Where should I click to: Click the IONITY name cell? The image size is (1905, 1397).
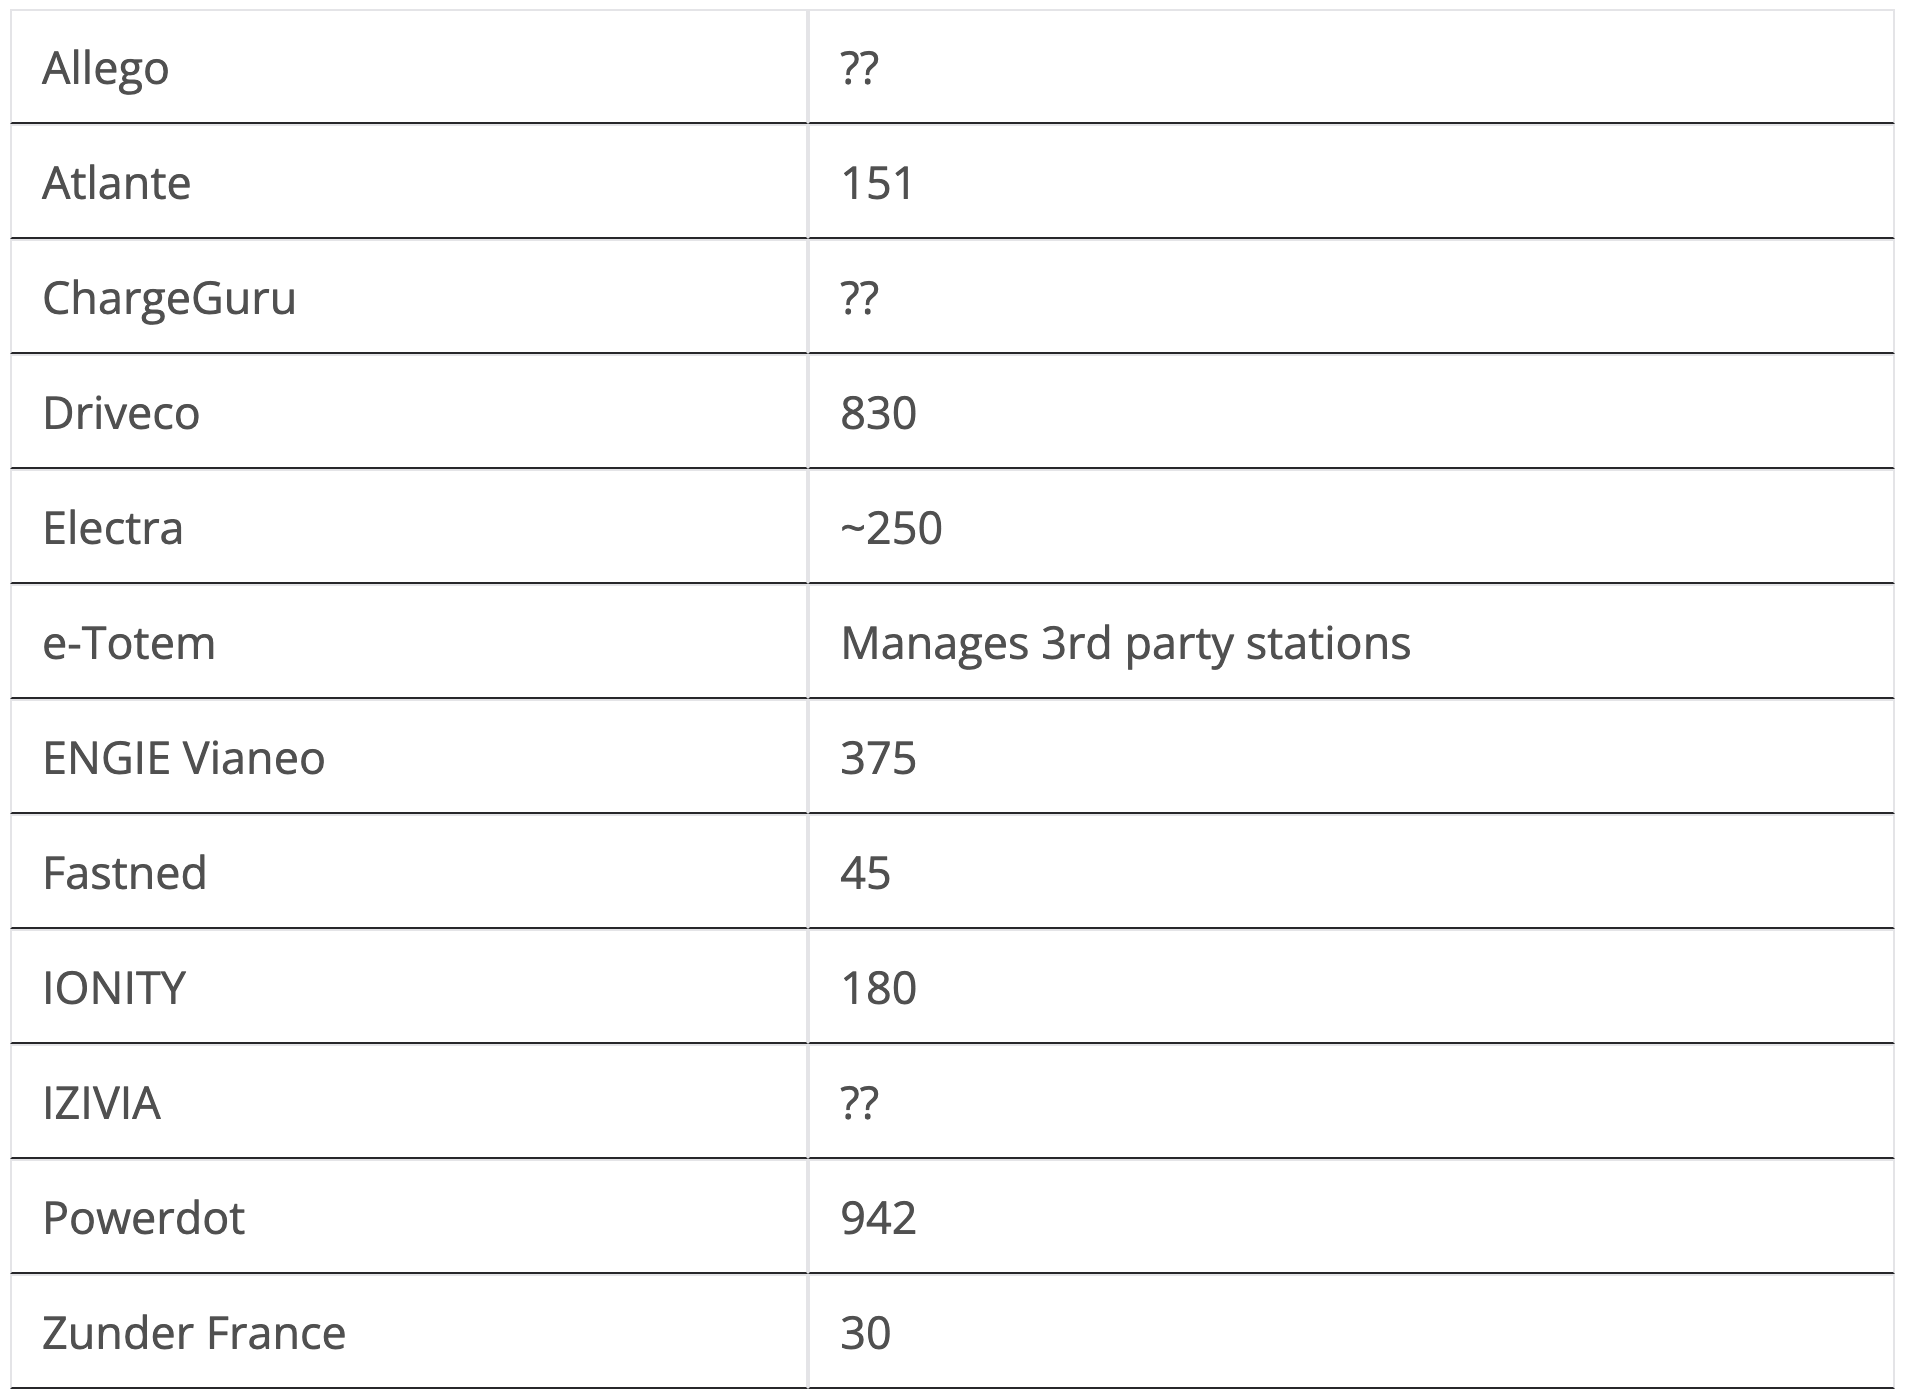[409, 987]
